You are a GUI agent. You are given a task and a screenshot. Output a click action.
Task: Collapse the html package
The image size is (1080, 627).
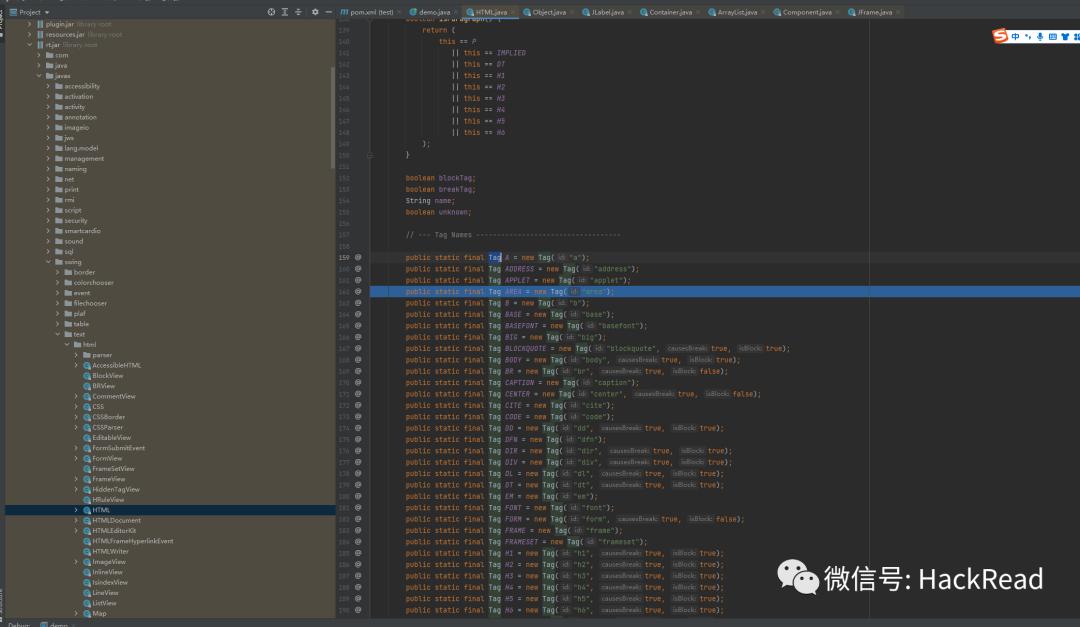click(x=67, y=345)
